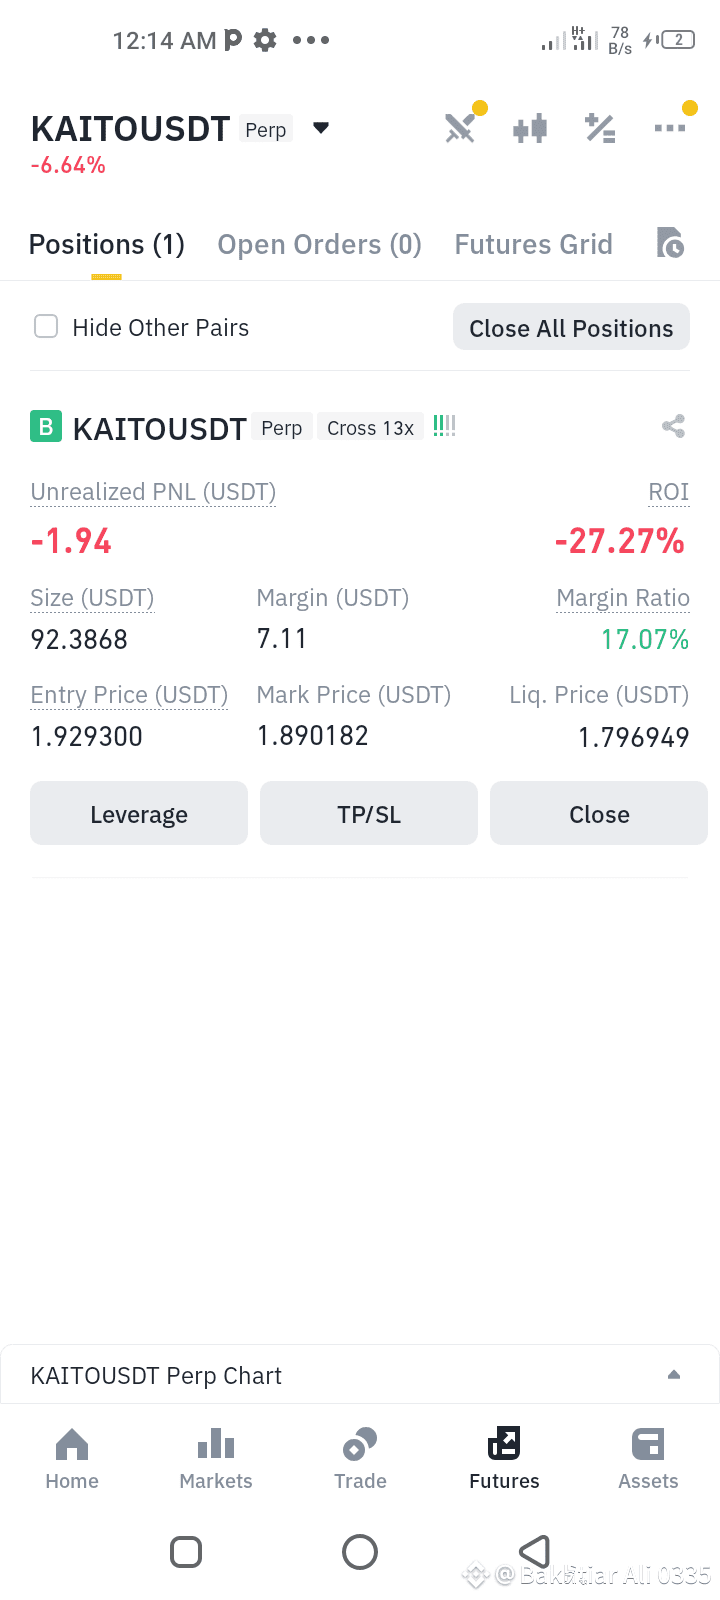
Task: Open the Markets bar chart icon
Action: click(x=216, y=1444)
